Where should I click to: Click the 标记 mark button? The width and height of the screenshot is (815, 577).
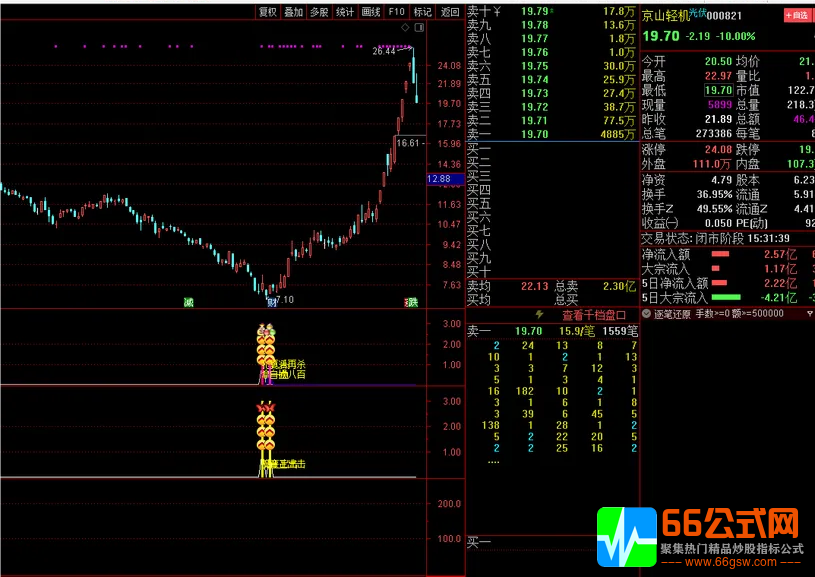coord(423,12)
